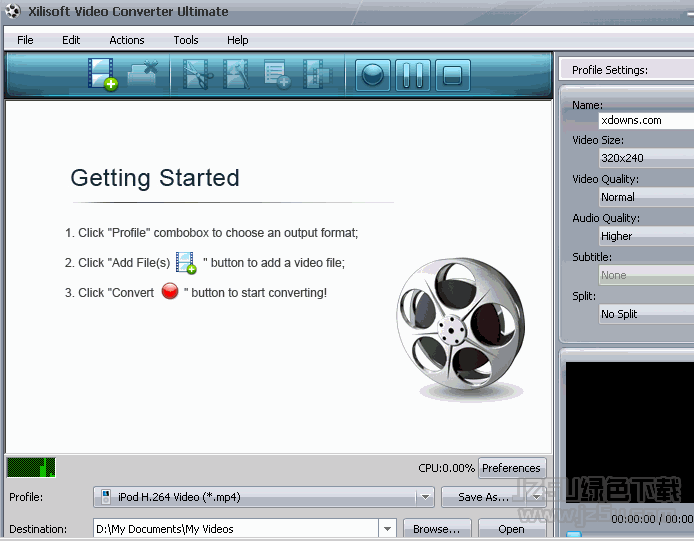This screenshot has width=694, height=541.
Task: Open the Help menu
Action: (x=237, y=40)
